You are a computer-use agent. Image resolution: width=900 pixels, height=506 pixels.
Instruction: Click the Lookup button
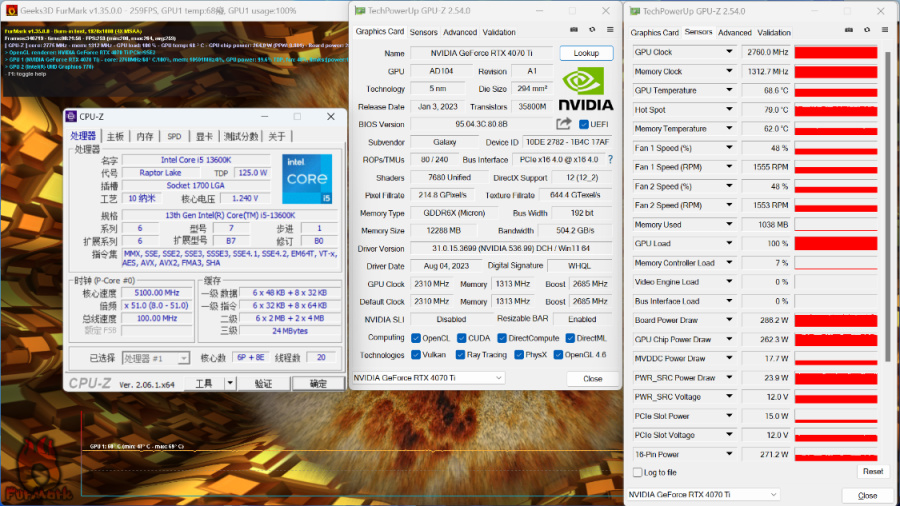tap(586, 53)
